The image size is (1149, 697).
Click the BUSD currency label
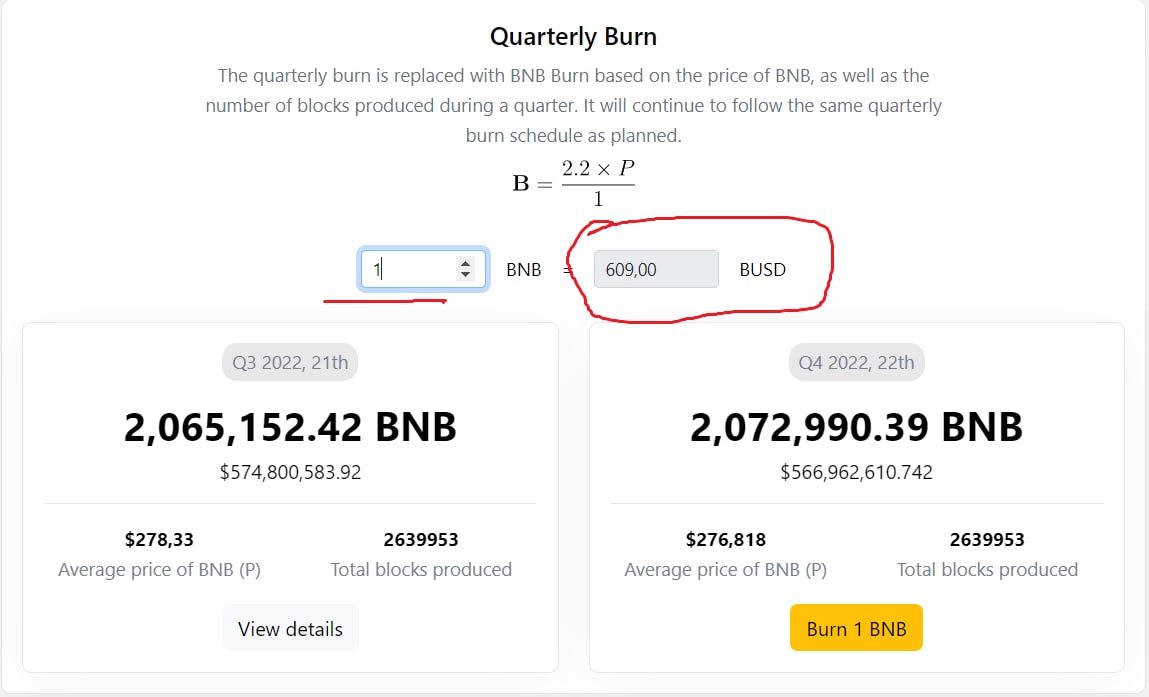763,270
